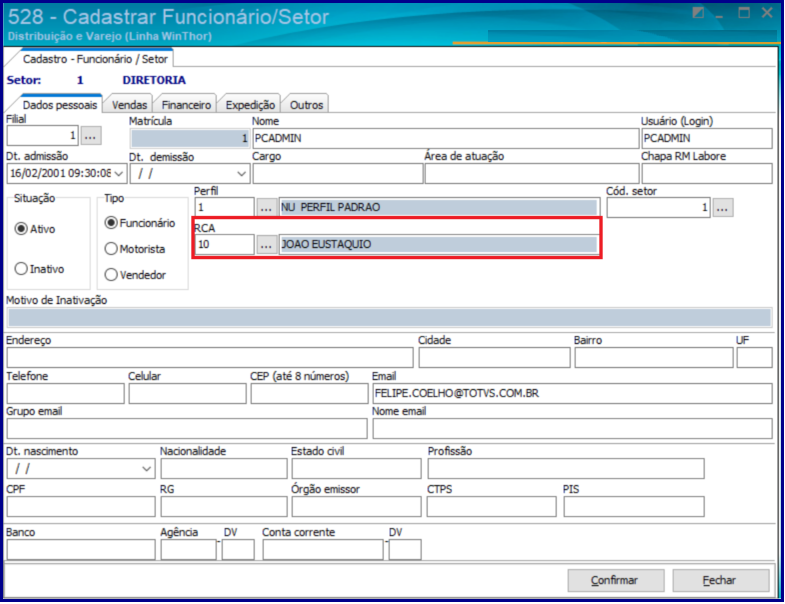Click the Fechar button
The width and height of the screenshot is (785, 604).
720,580
